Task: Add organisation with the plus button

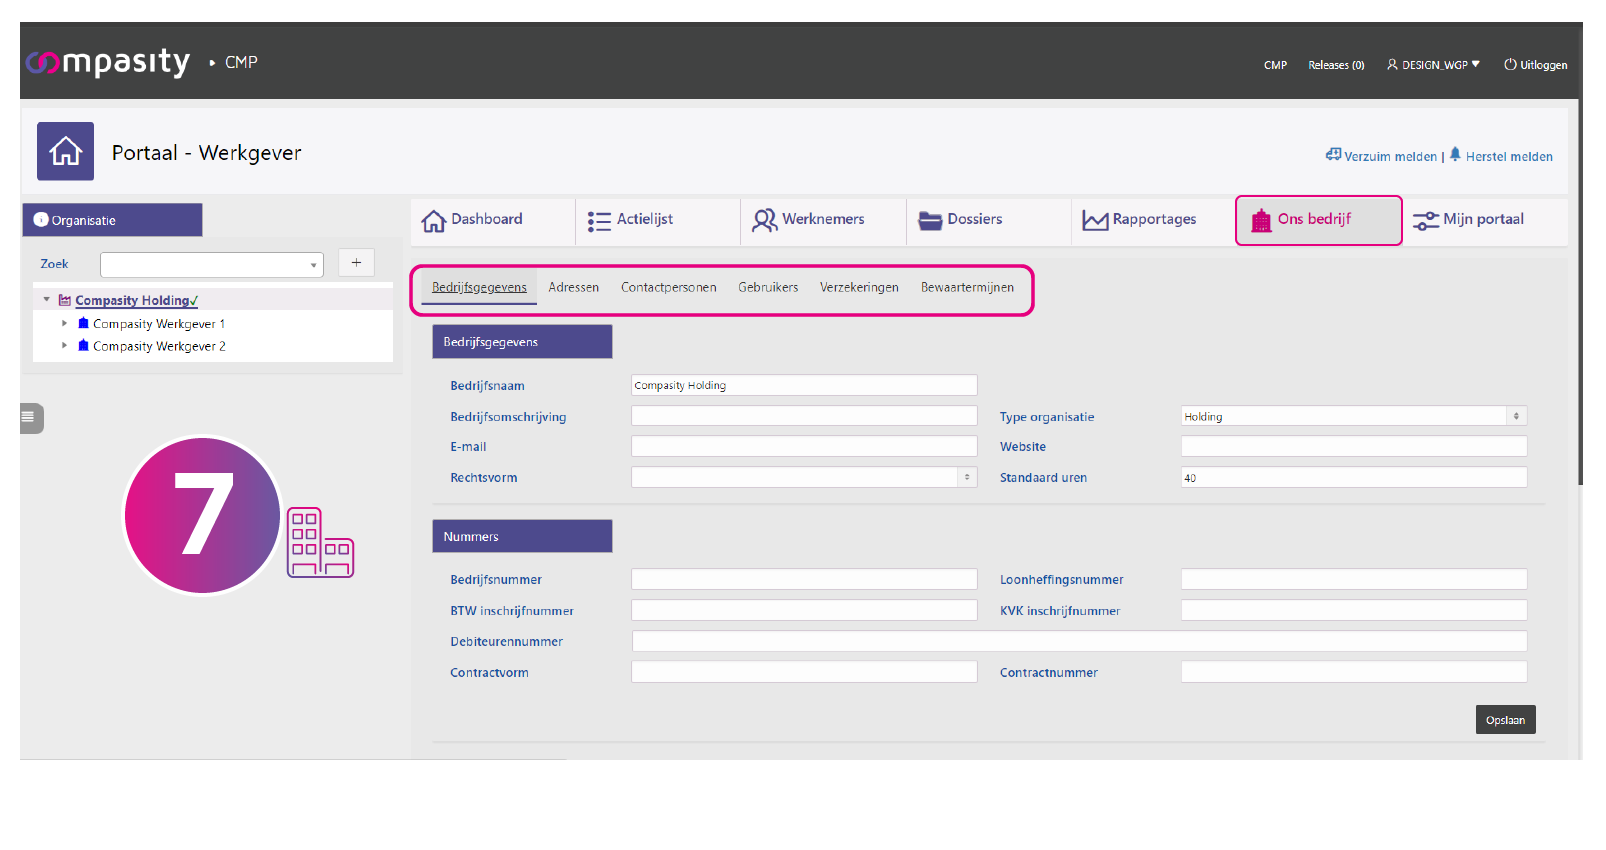Action: 356,262
